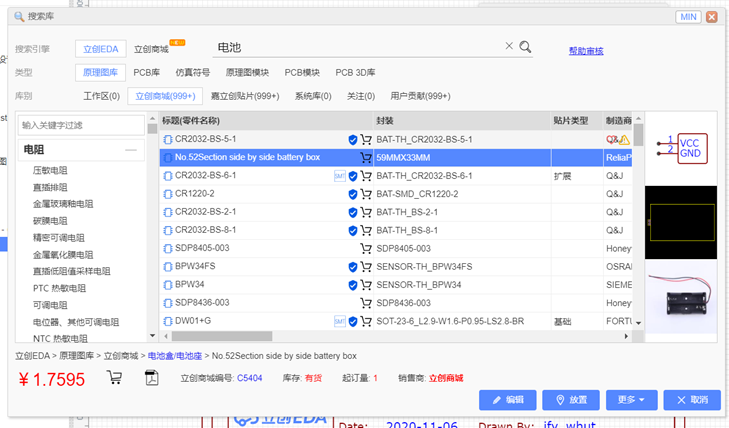
Task: Open the part number C5404 link
Action: pos(250,378)
